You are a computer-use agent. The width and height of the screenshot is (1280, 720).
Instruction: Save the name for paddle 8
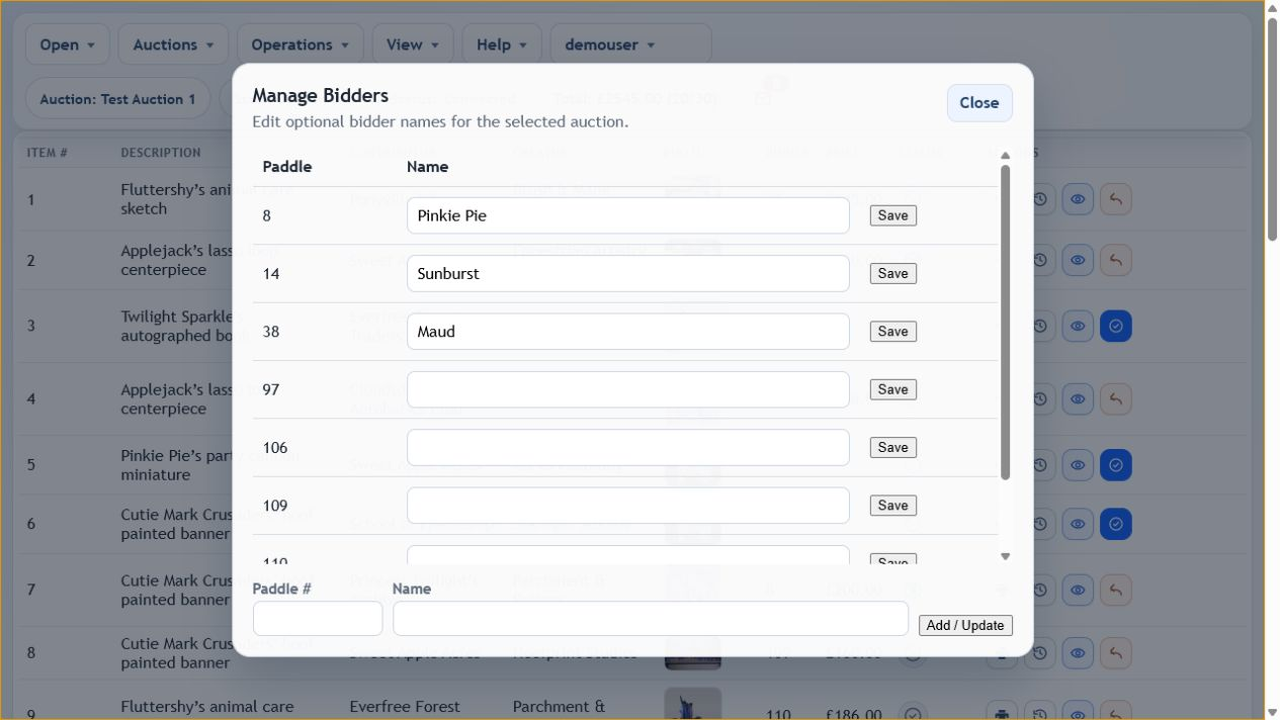[893, 216]
